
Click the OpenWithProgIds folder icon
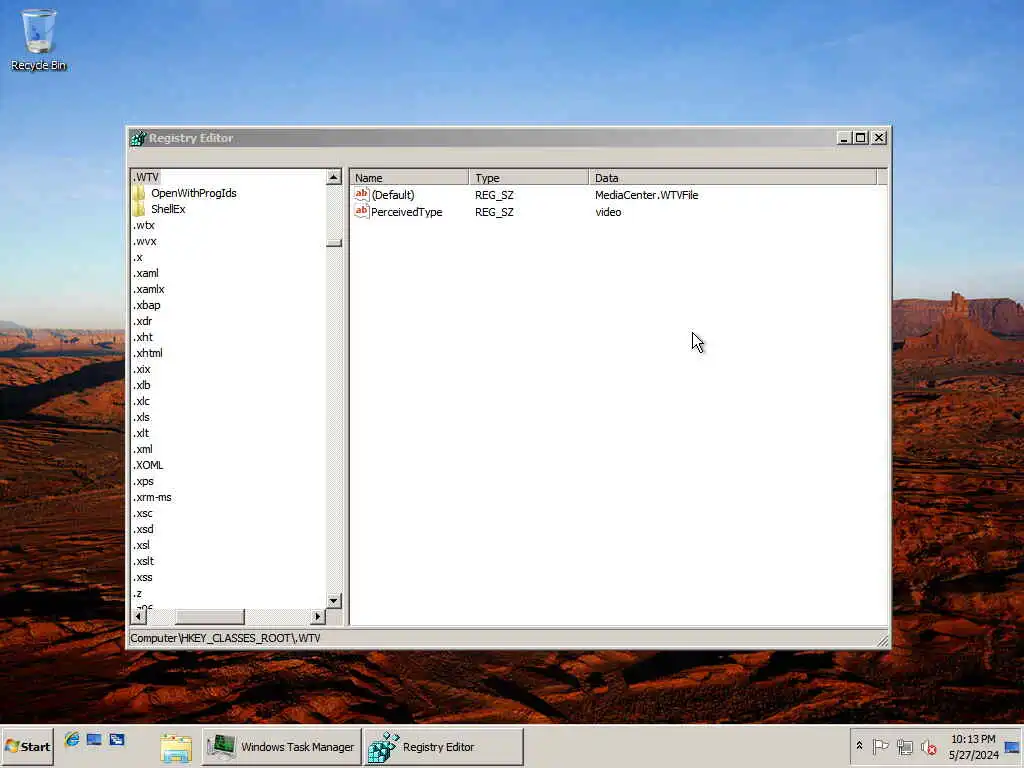pos(138,193)
